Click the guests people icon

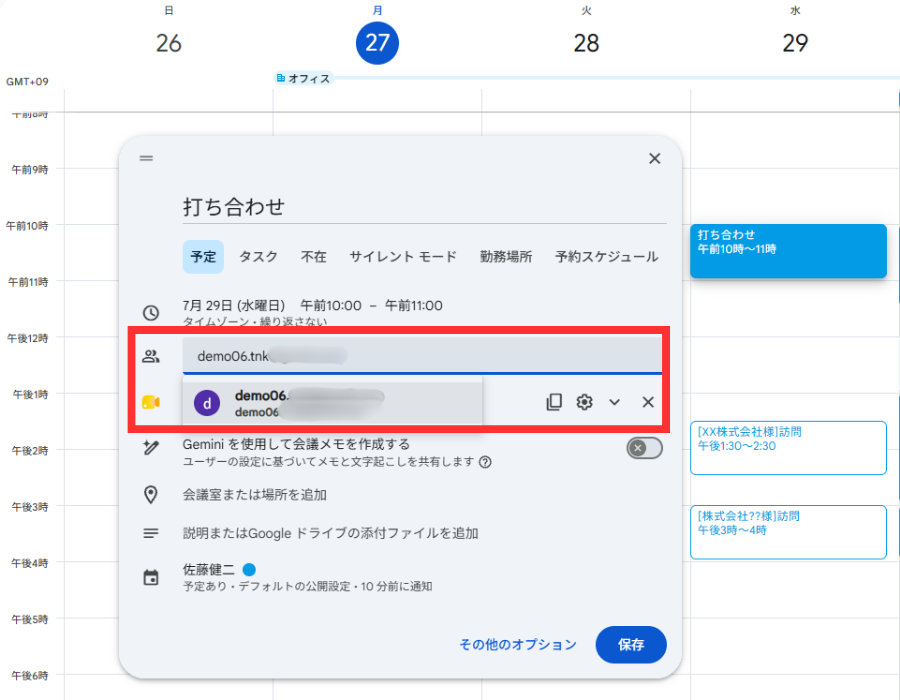pyautogui.click(x=151, y=356)
